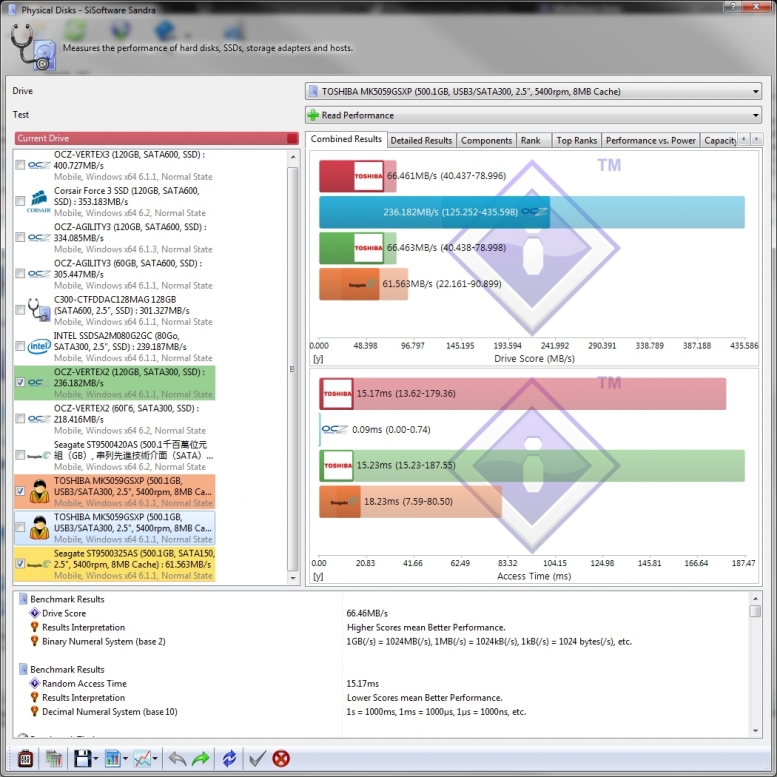
Task: Check the INTEL SSDSA2M080G2GC checkbox
Action: tap(20, 346)
